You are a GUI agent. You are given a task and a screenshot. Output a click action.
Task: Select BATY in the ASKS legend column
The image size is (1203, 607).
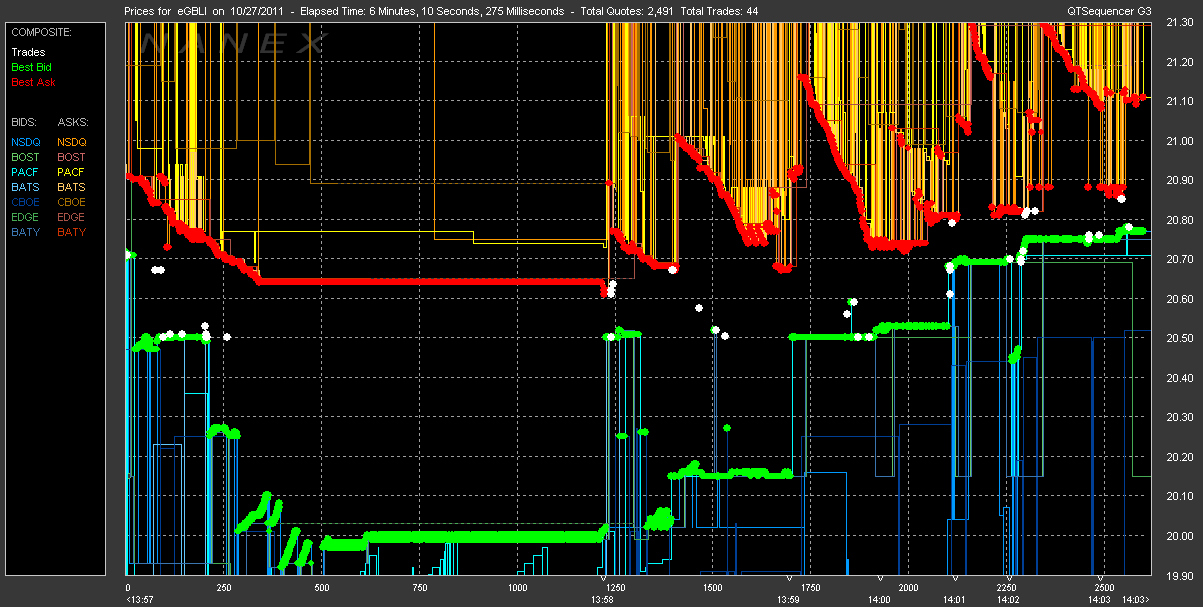pos(72,232)
